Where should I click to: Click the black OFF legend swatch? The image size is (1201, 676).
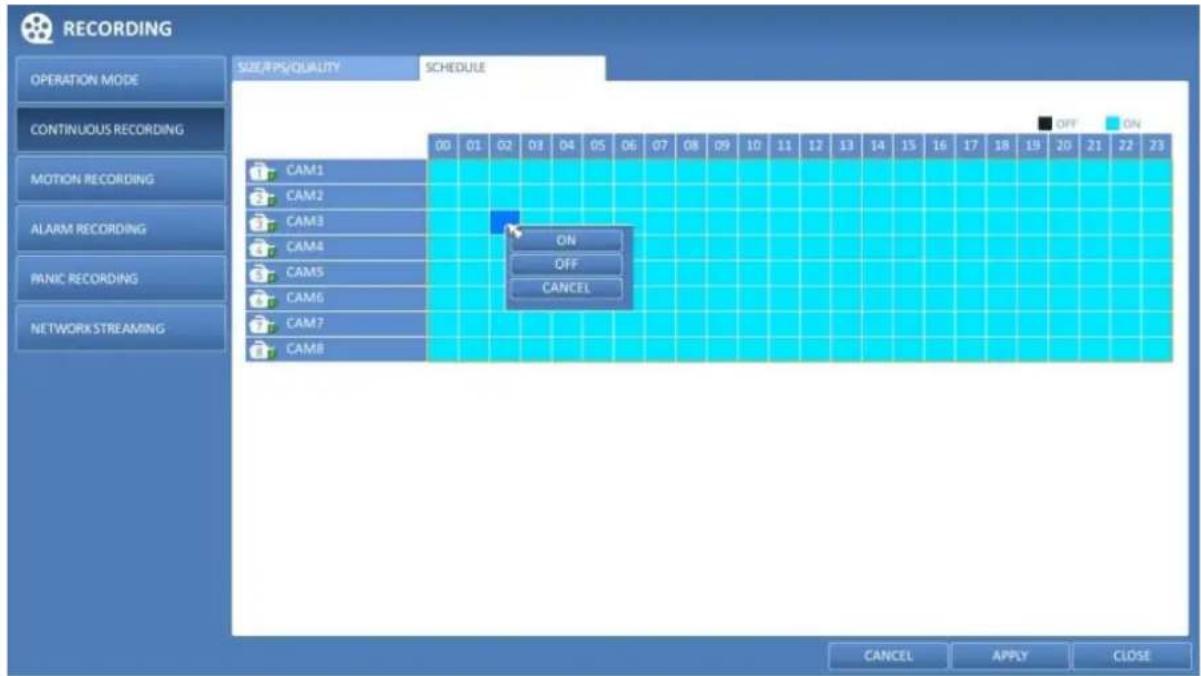(1045, 124)
